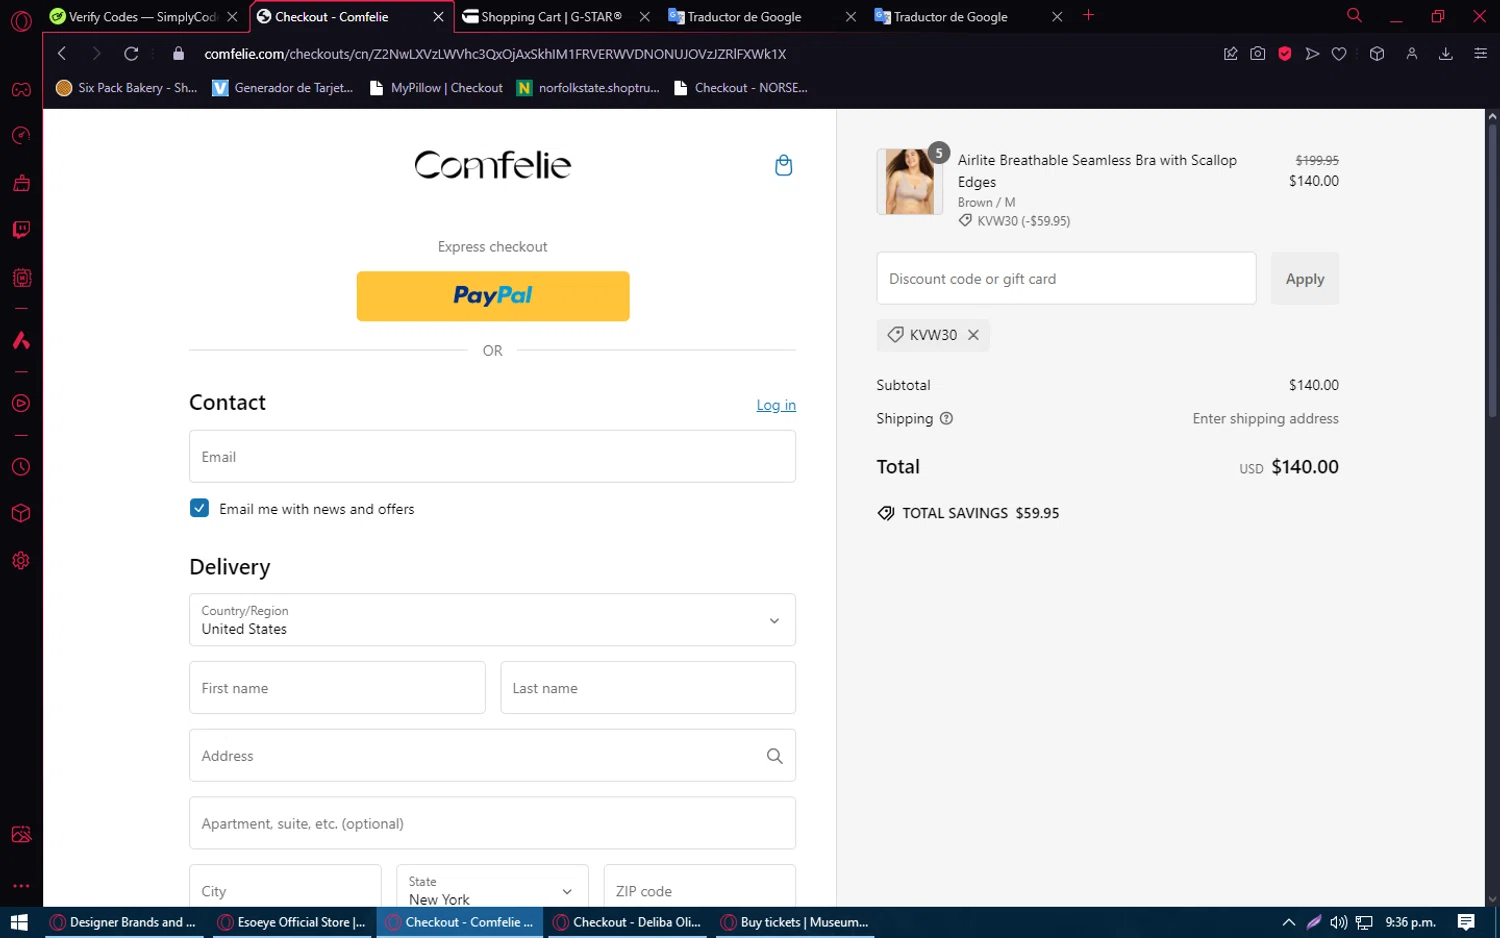Open the sidebar game controller icon
Viewport: 1500px width, 938px height.
click(x=21, y=90)
